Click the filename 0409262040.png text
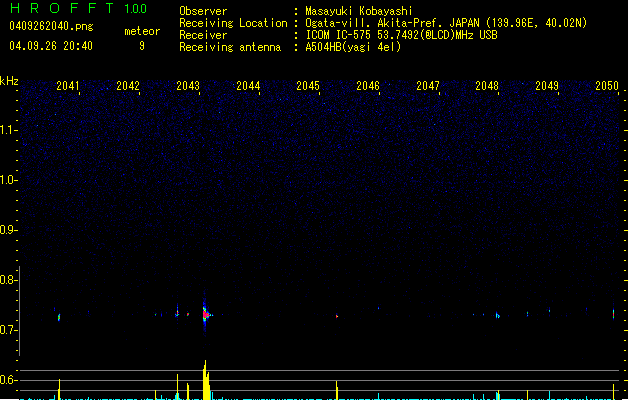 pyautogui.click(x=51, y=26)
